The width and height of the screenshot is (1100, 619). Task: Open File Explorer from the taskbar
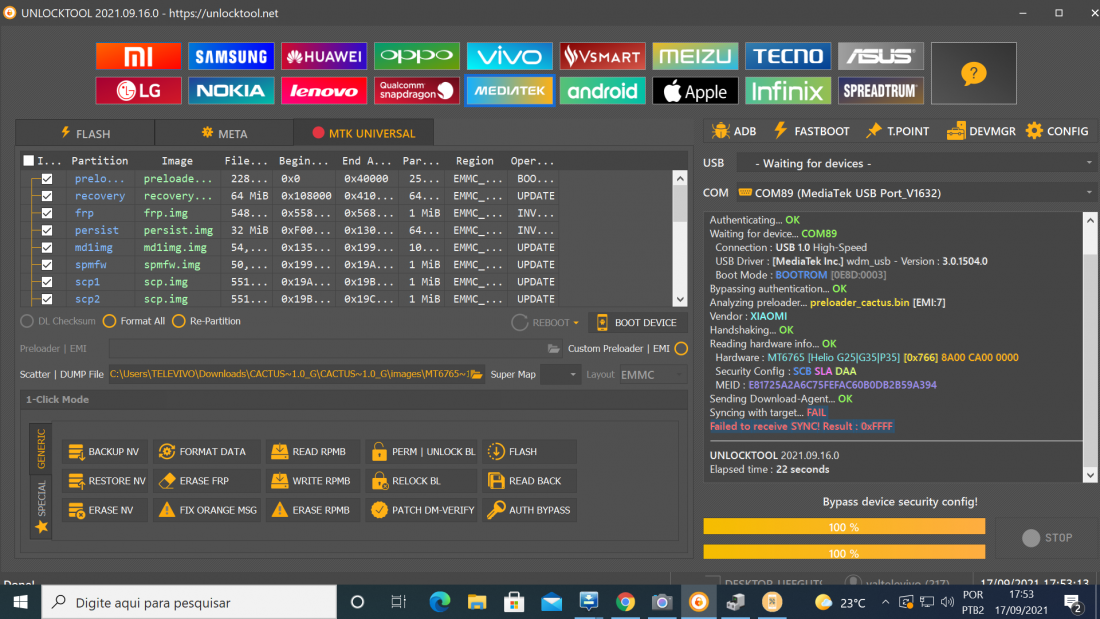(477, 602)
